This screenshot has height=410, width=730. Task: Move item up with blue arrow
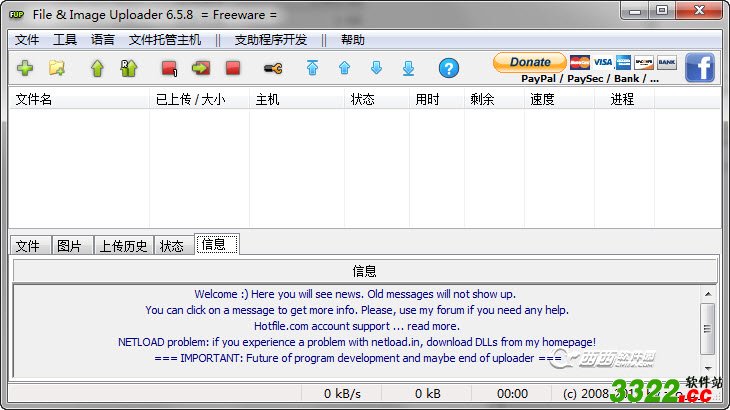pos(345,68)
